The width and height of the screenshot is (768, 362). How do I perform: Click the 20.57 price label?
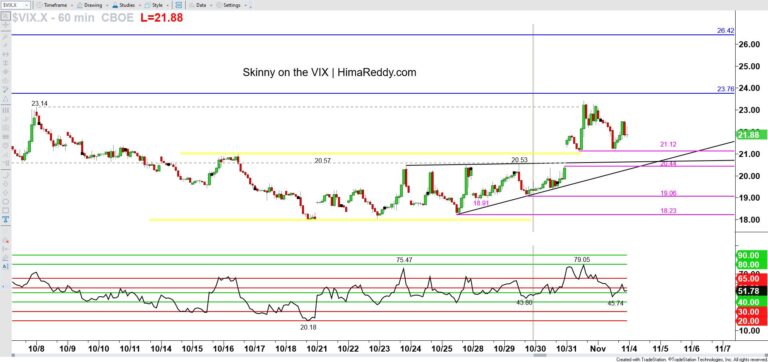[x=323, y=161]
